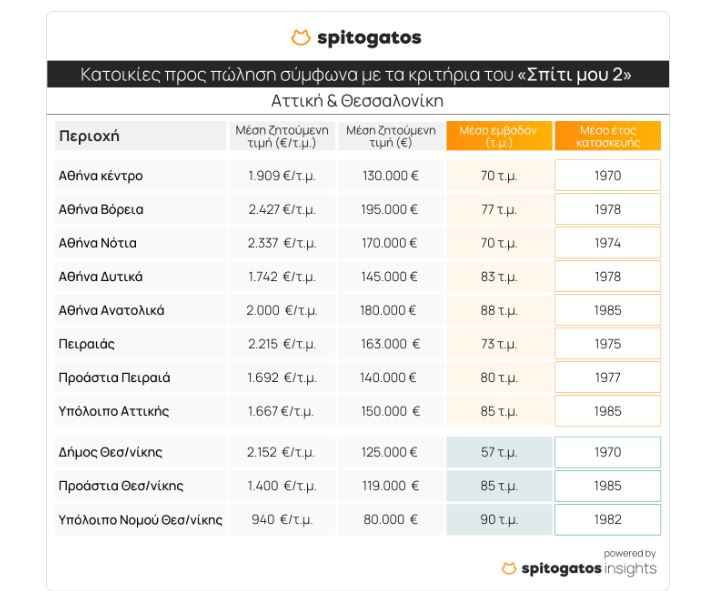Click the Αττική & Θεσσαλονίκη subtitle

pyautogui.click(x=357, y=101)
